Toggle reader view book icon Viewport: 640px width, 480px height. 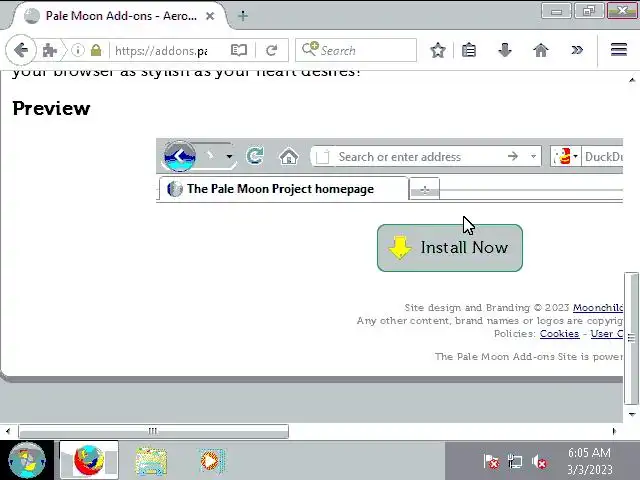pos(239,50)
